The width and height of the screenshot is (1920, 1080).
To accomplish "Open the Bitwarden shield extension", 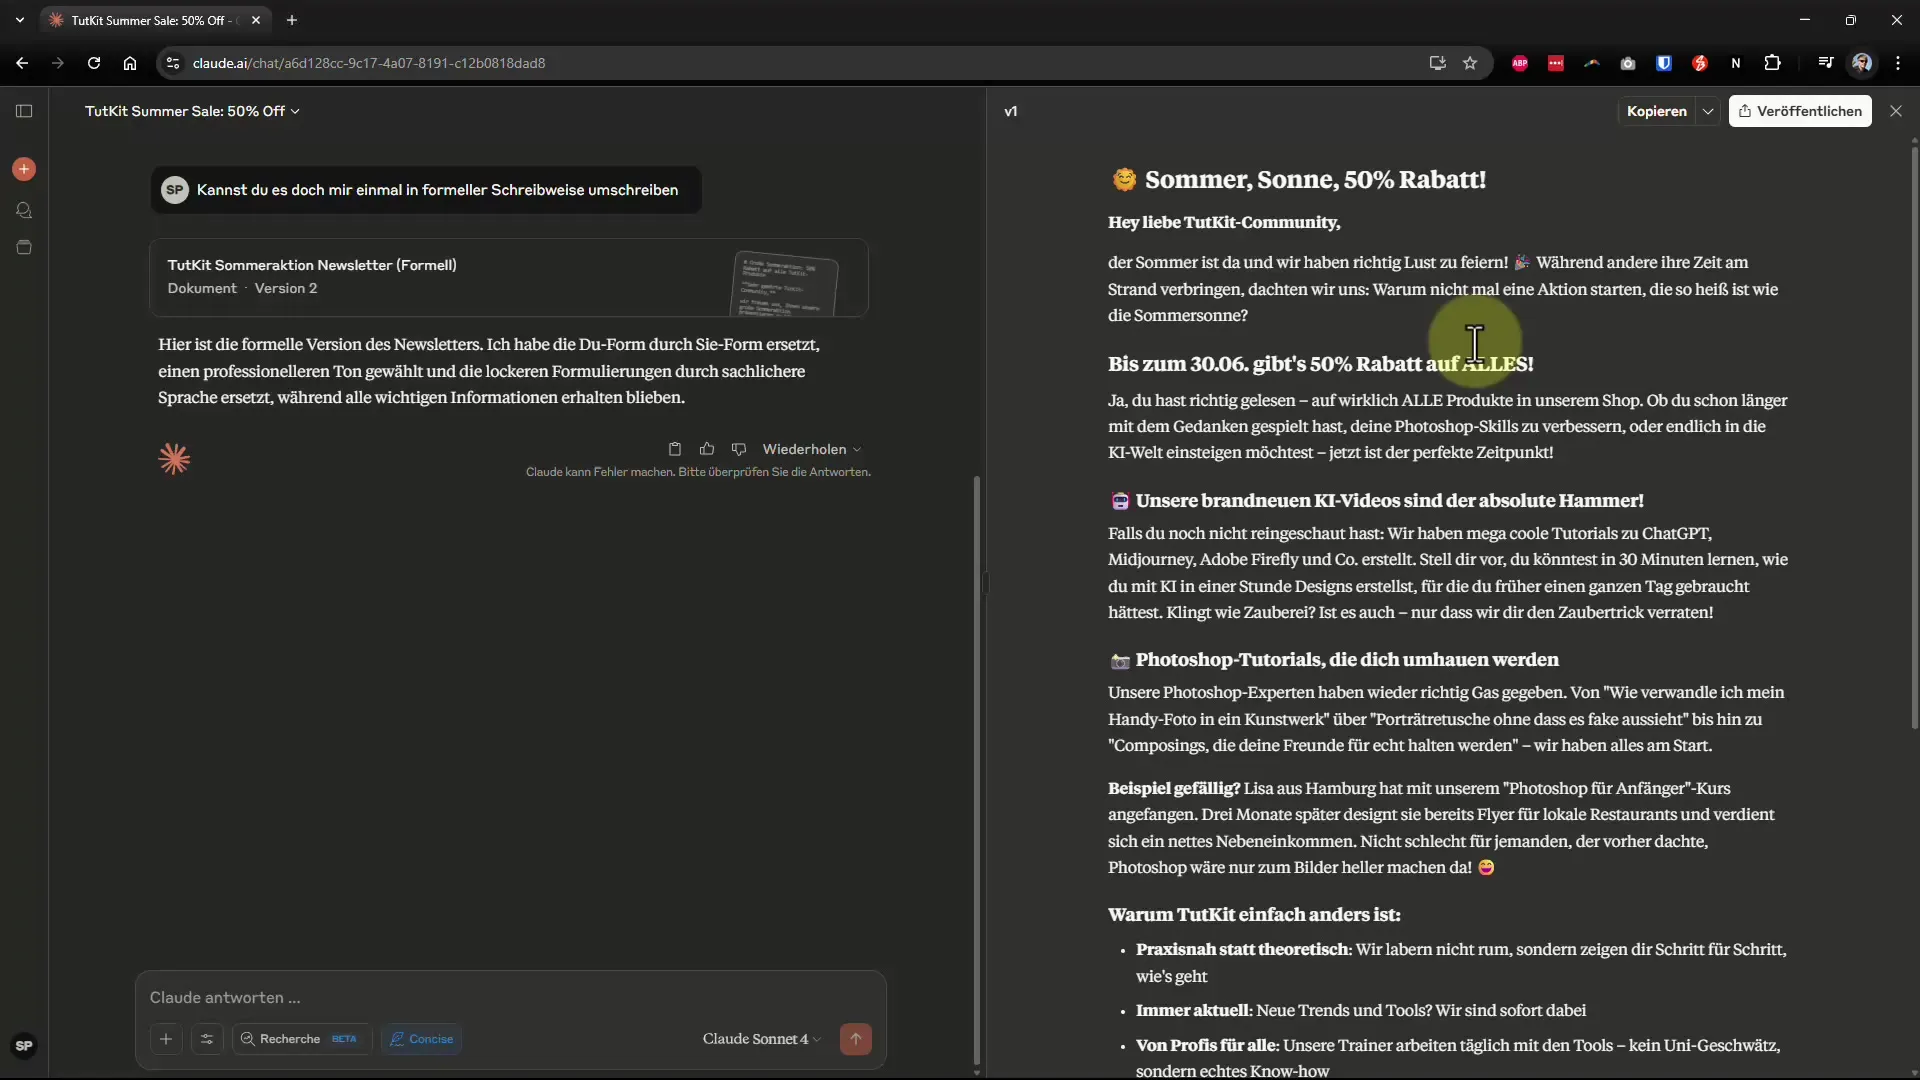I will point(1664,63).
